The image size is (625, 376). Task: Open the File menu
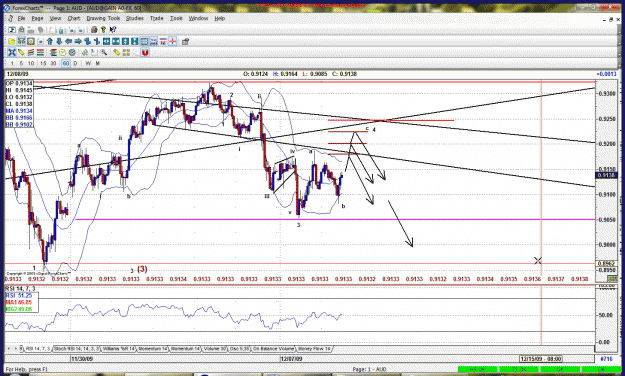coord(21,18)
